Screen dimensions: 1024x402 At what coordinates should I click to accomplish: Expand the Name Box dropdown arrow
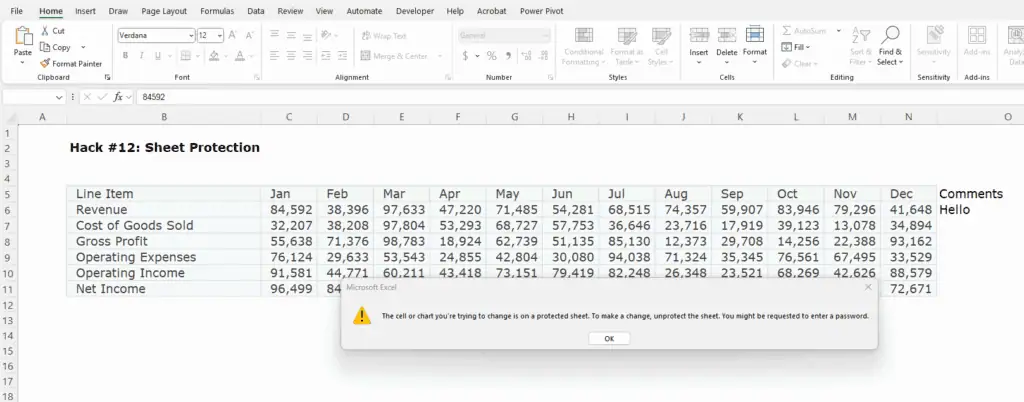point(59,97)
